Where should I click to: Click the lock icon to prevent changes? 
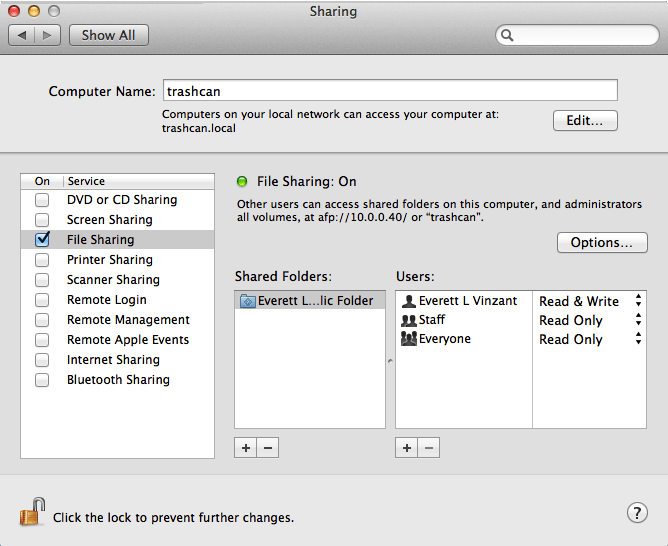pyautogui.click(x=32, y=513)
